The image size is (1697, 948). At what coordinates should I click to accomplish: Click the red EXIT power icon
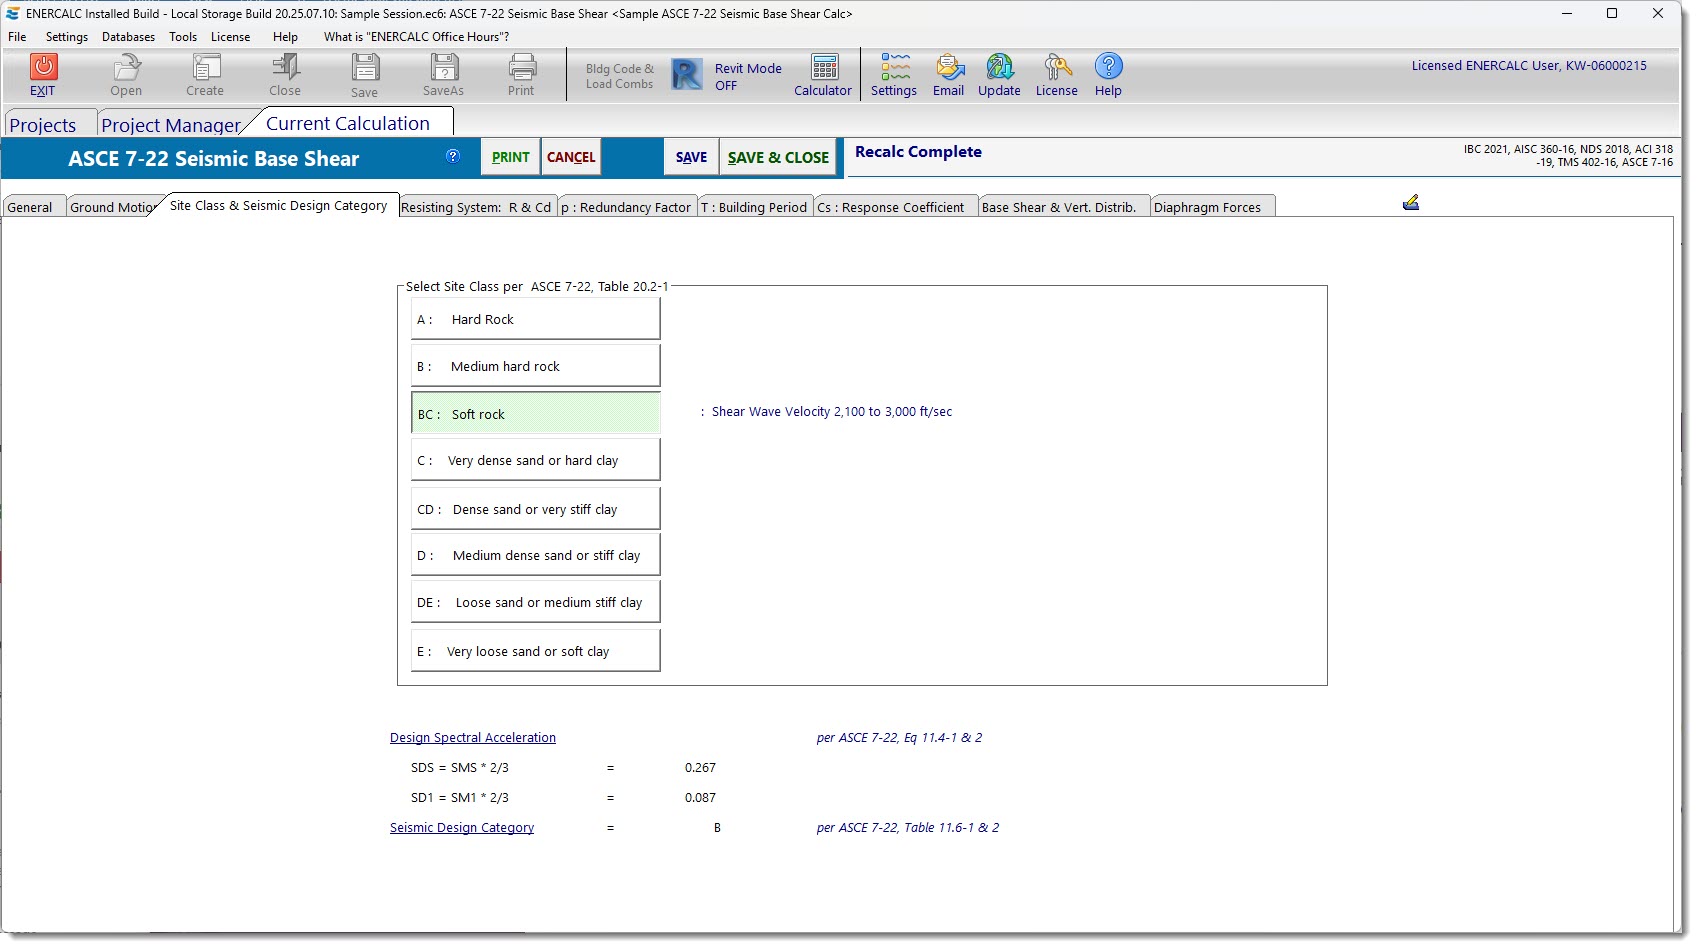pyautogui.click(x=43, y=67)
